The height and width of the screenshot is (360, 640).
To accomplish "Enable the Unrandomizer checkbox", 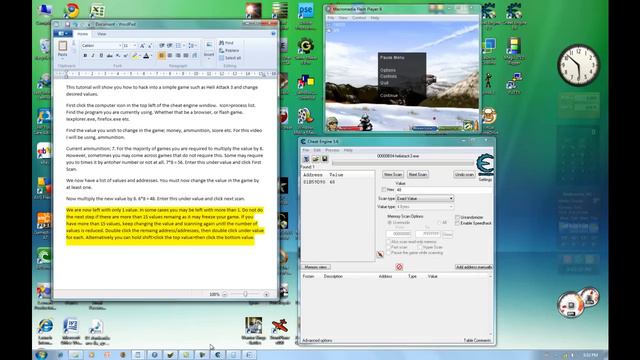I will [458, 218].
